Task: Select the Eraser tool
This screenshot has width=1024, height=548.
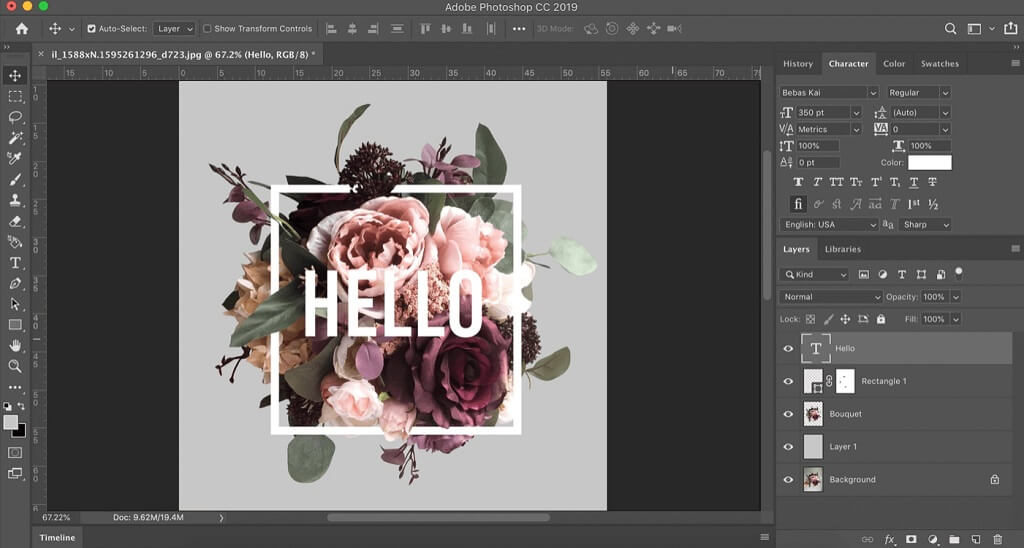Action: 15,221
